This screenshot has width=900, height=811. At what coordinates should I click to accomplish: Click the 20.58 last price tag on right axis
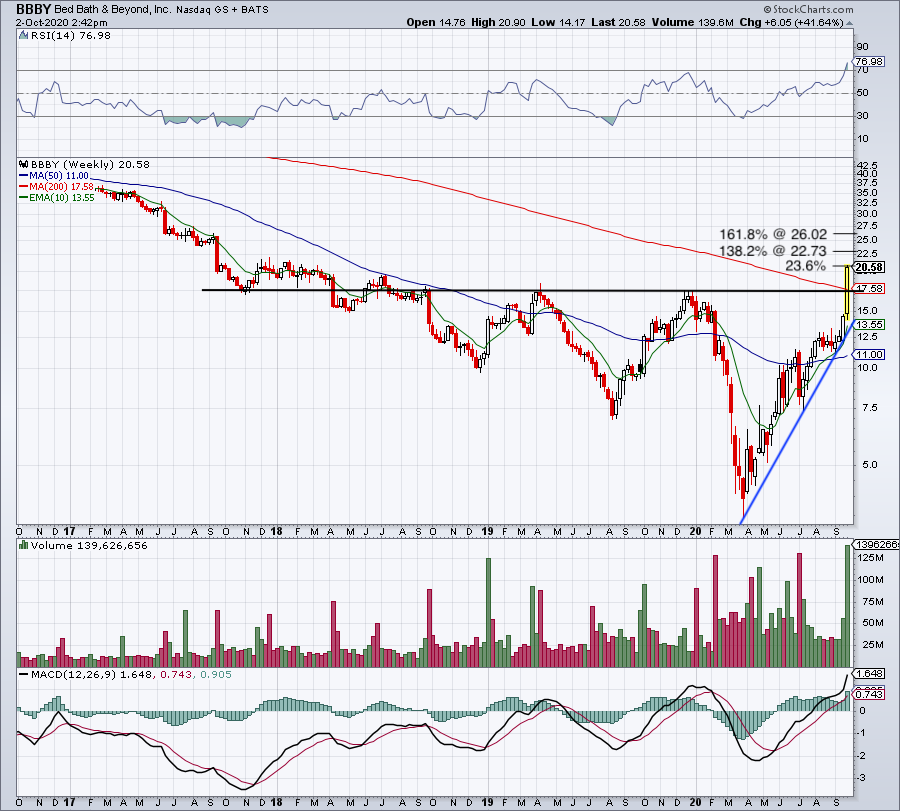(870, 267)
